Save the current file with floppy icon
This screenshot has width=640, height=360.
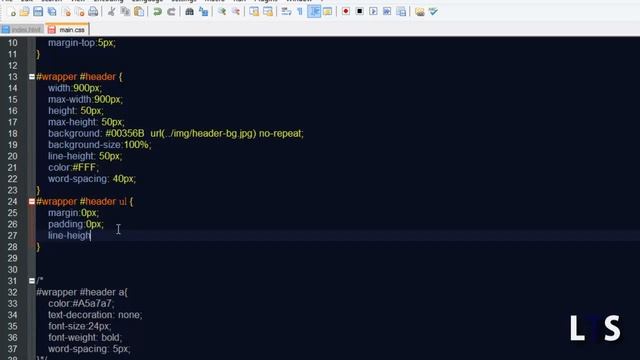pyautogui.click(x=38, y=12)
